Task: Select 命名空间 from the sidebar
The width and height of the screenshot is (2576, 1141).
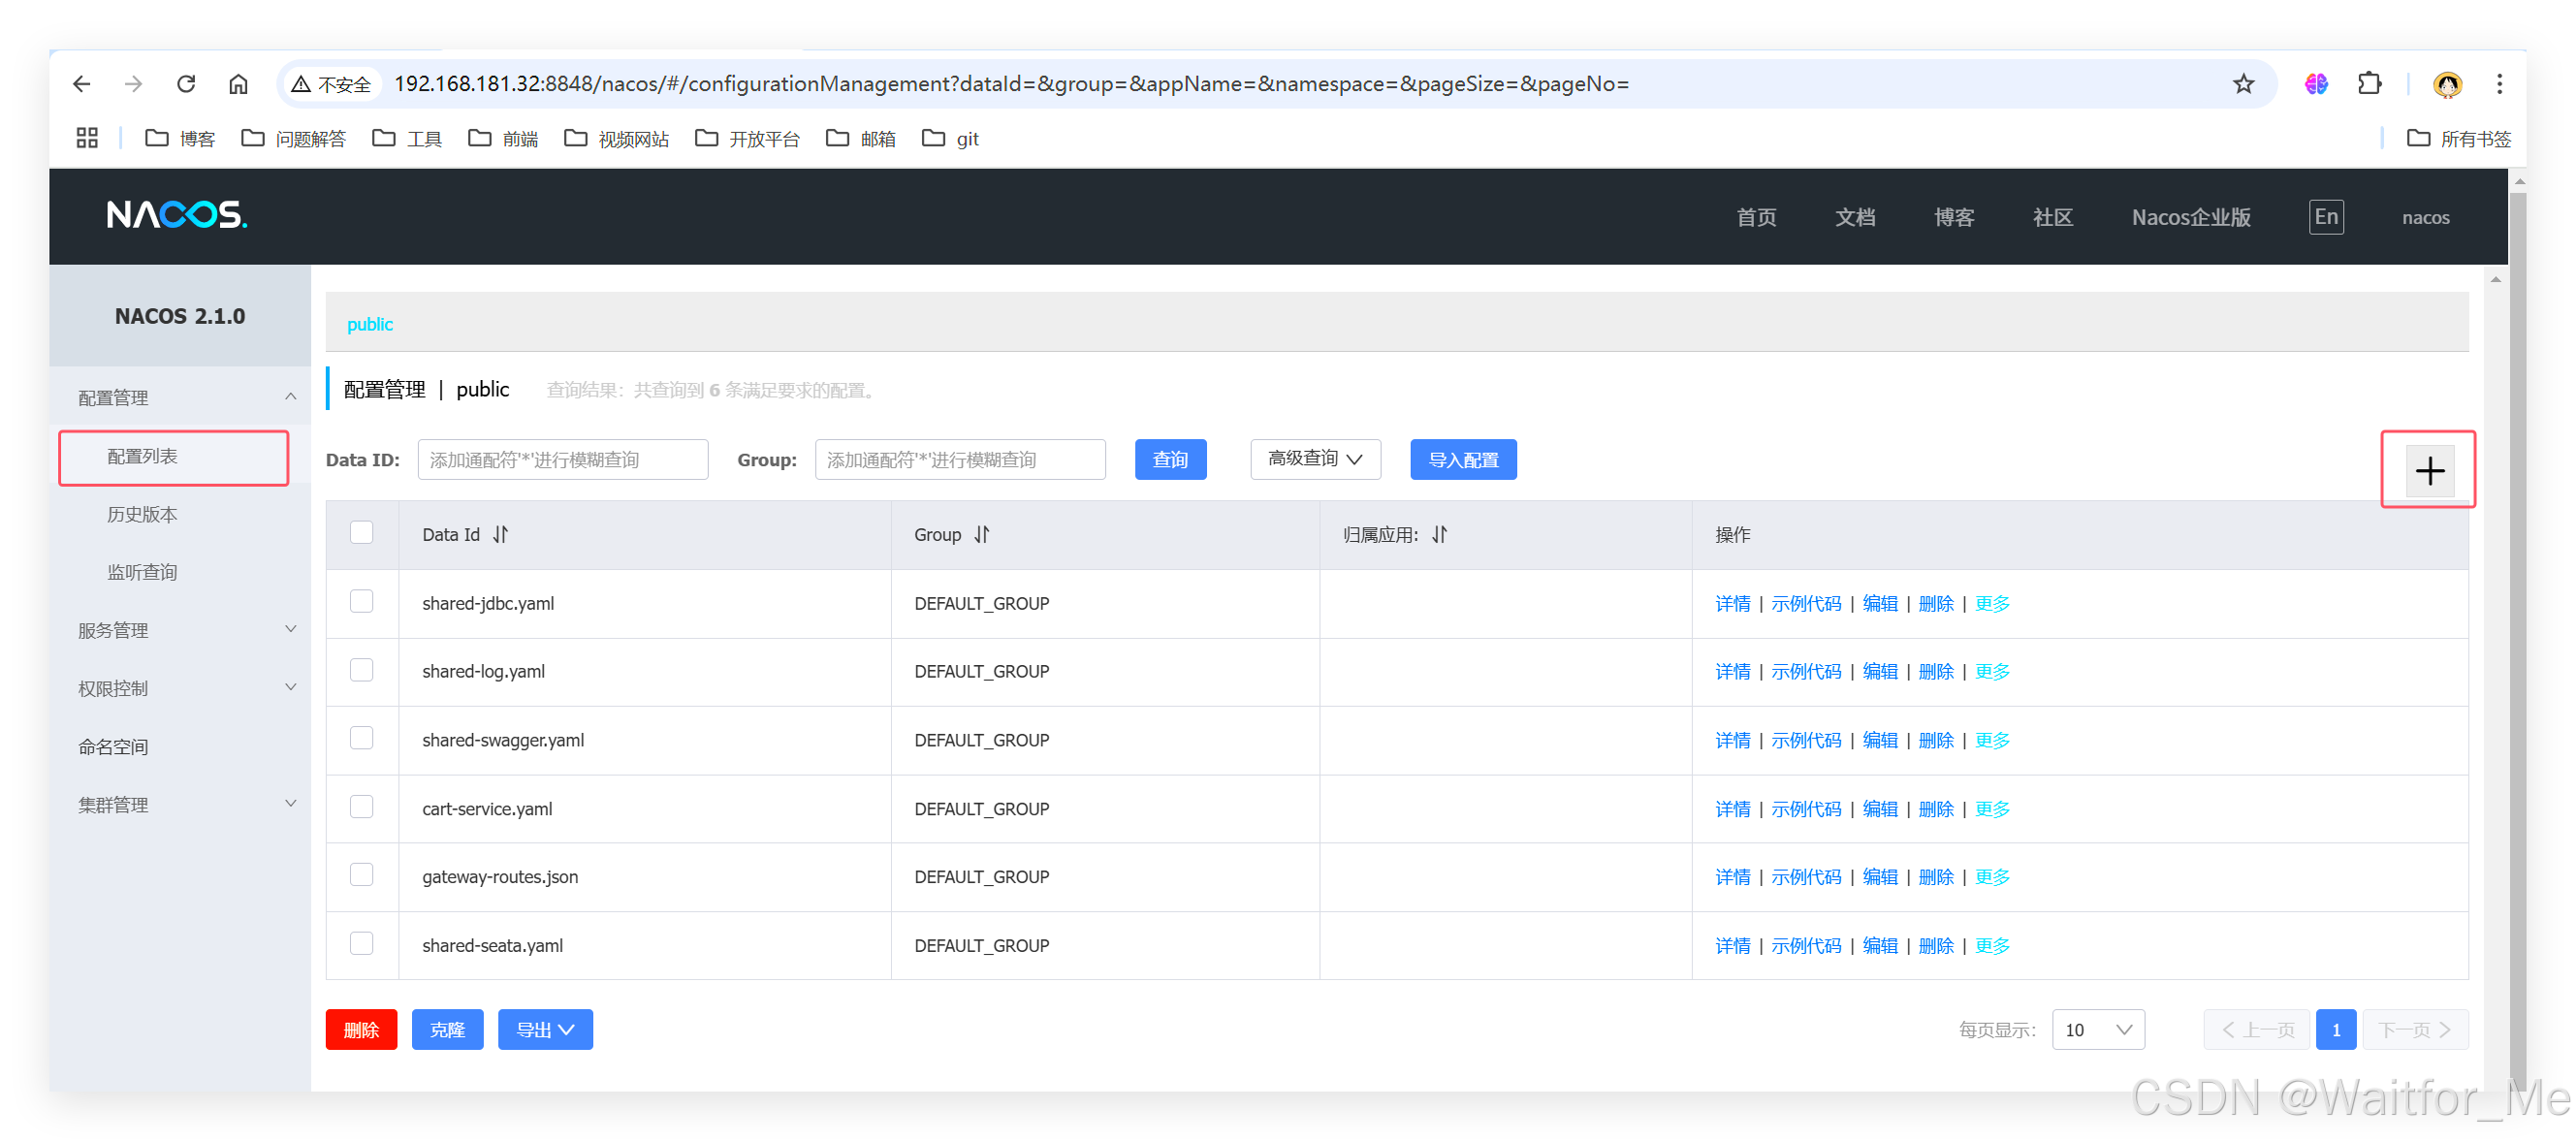Action: click(113, 746)
